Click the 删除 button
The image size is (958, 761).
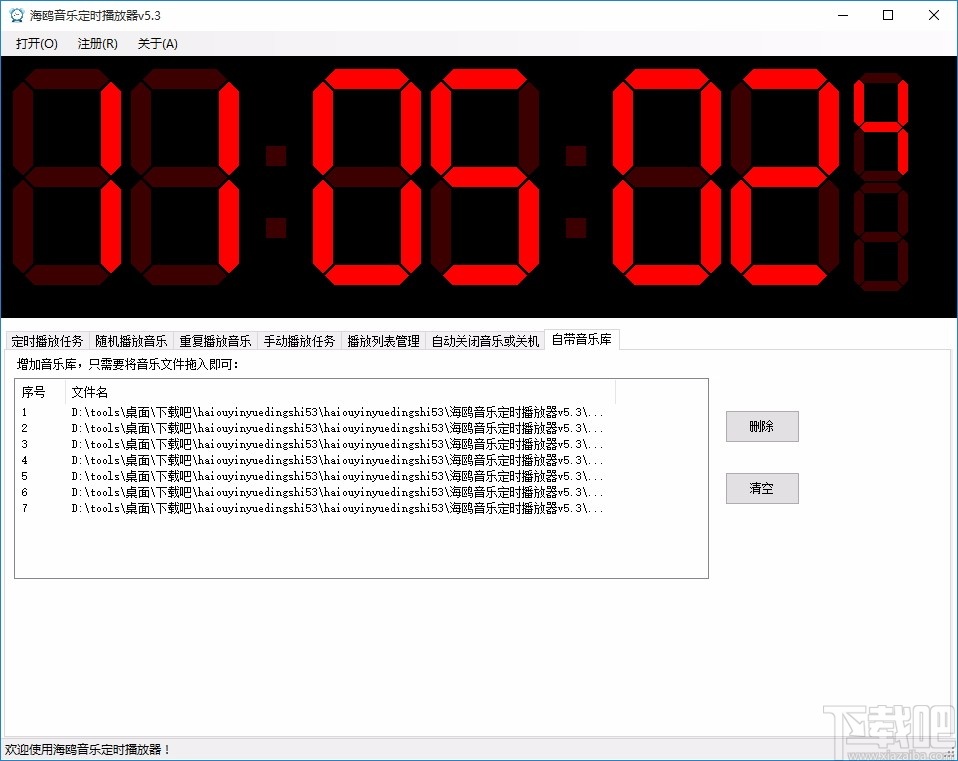[x=762, y=426]
